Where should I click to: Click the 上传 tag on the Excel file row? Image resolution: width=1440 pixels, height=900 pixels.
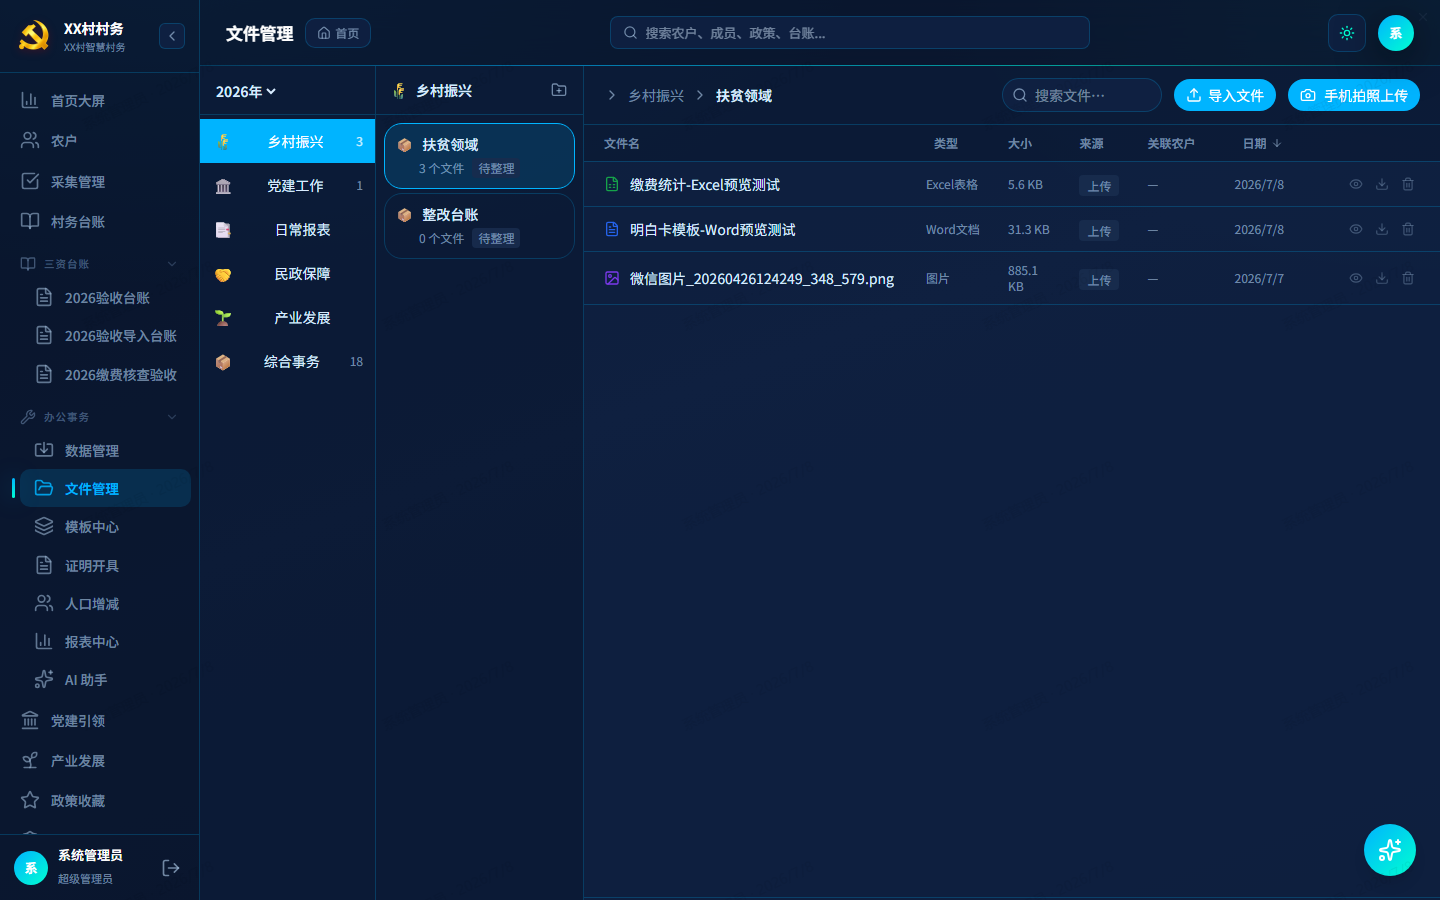[1099, 186]
